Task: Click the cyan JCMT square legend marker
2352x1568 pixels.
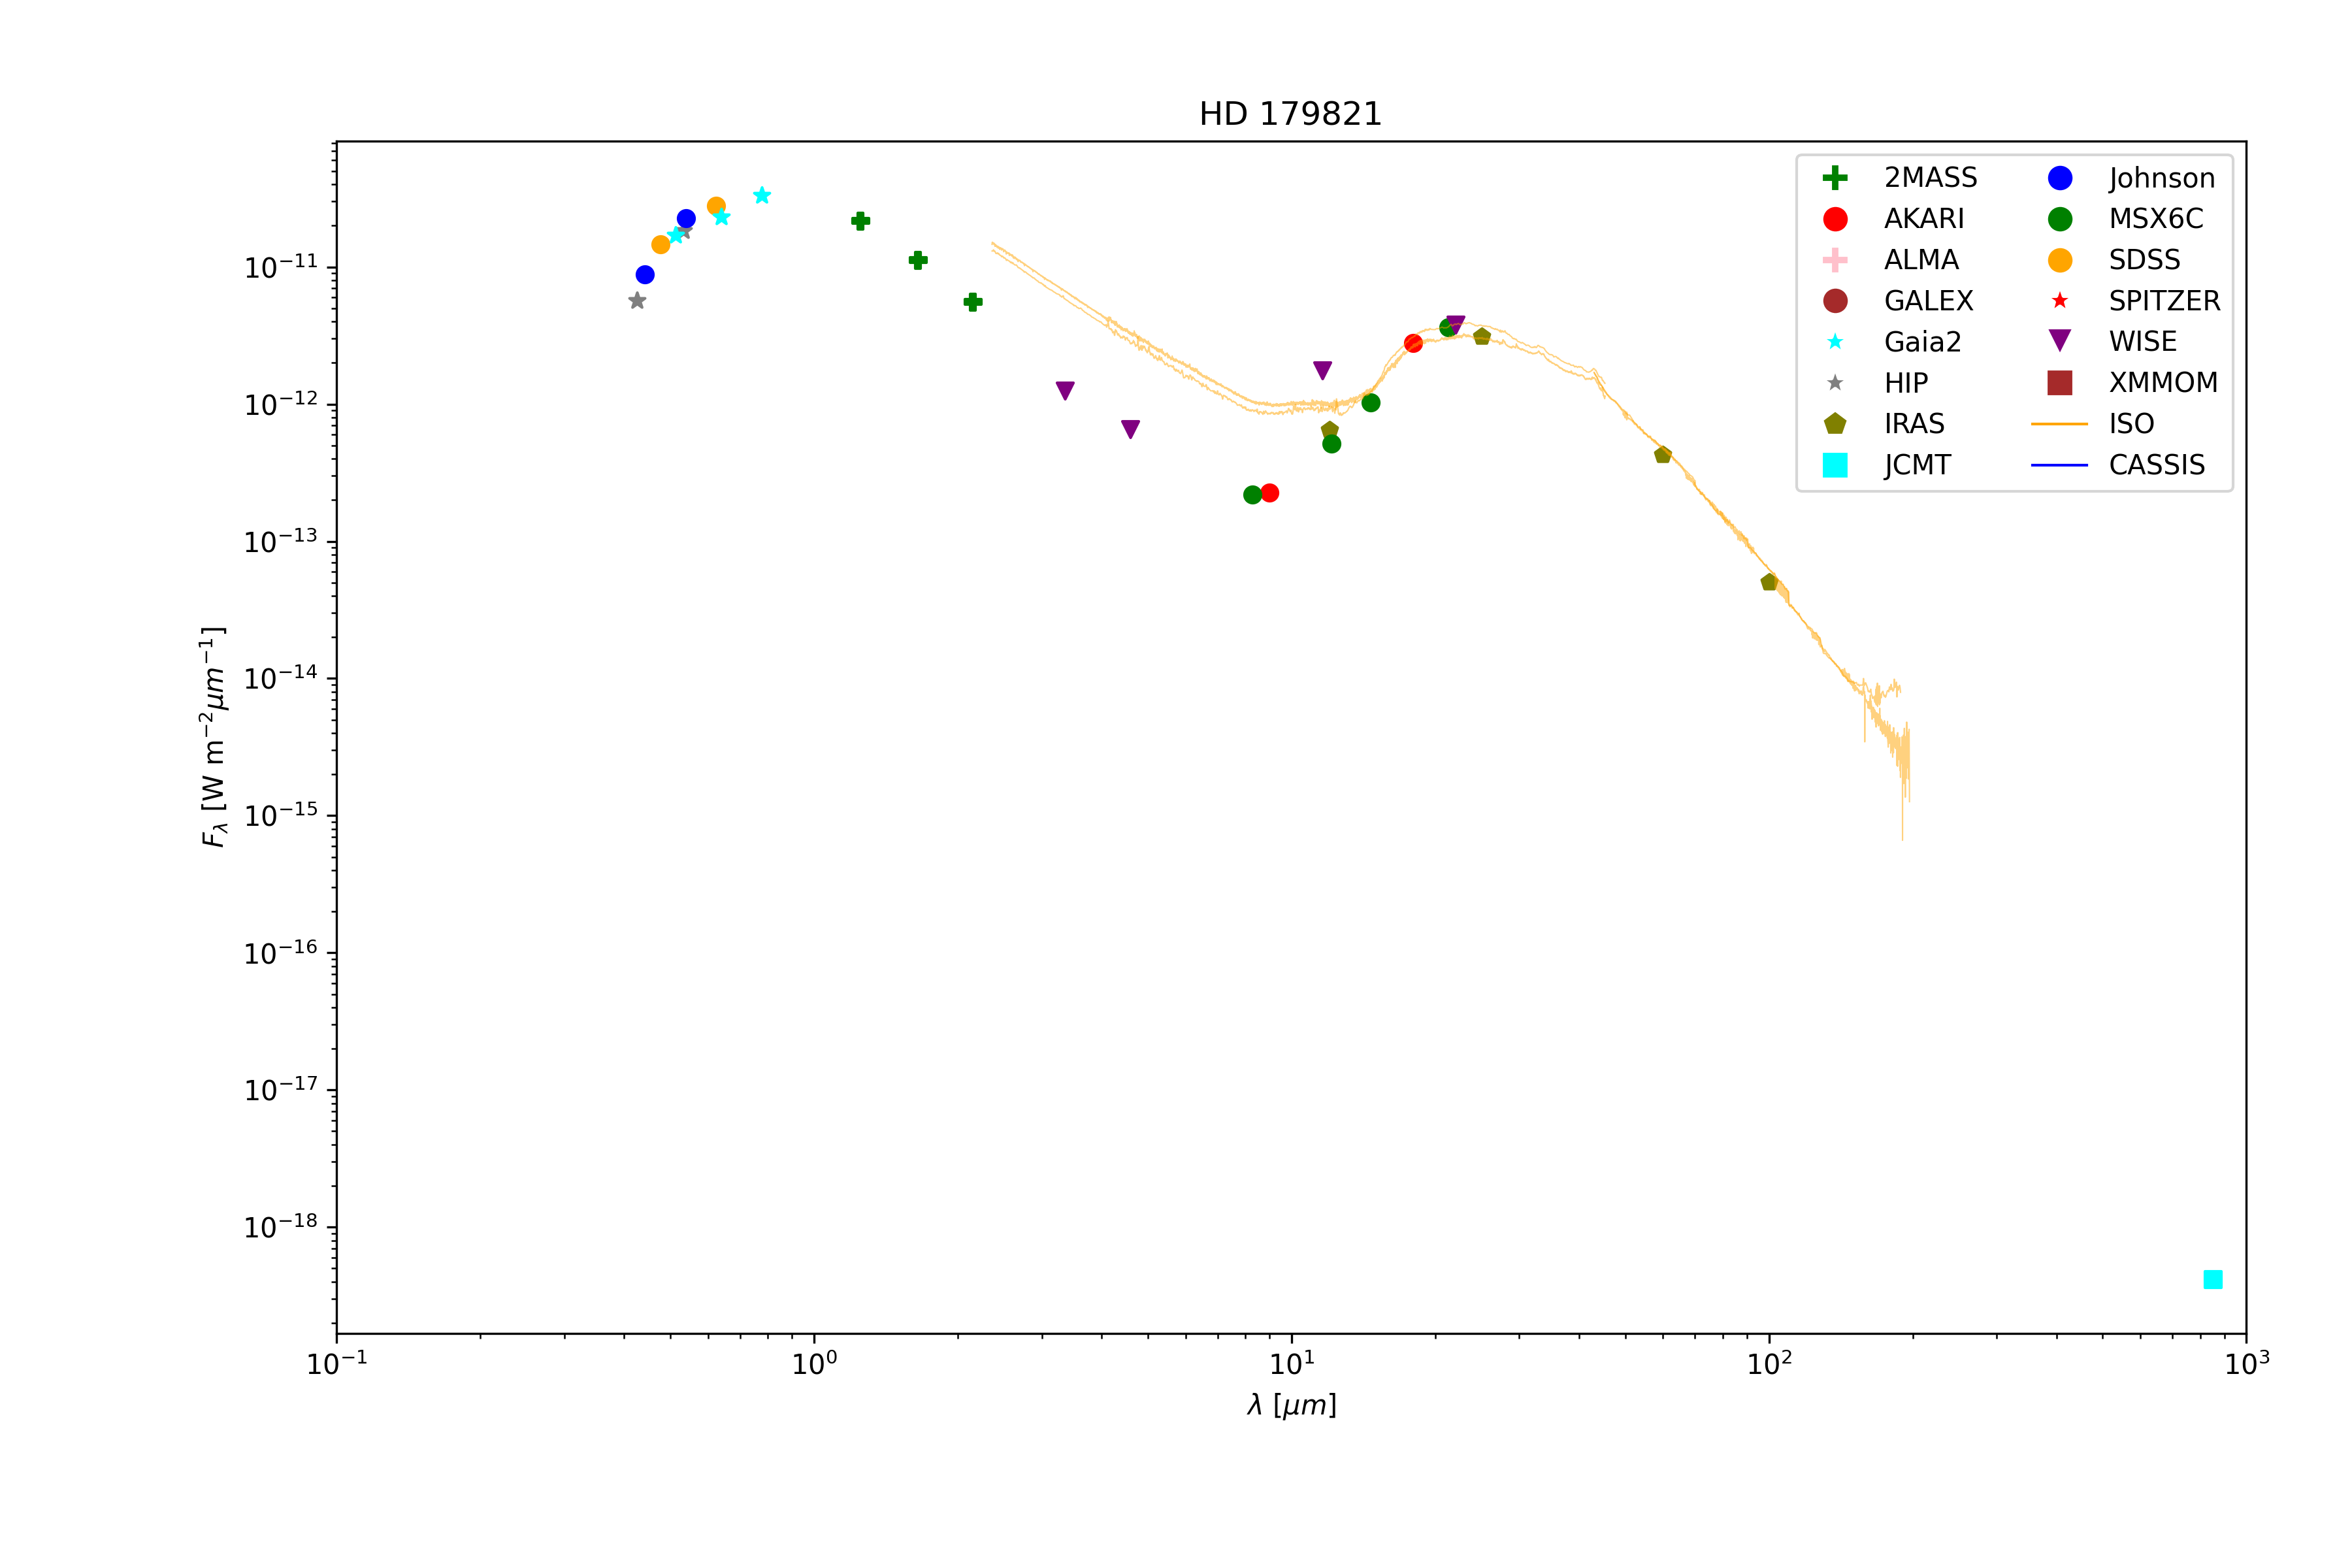Action: click(1835, 465)
